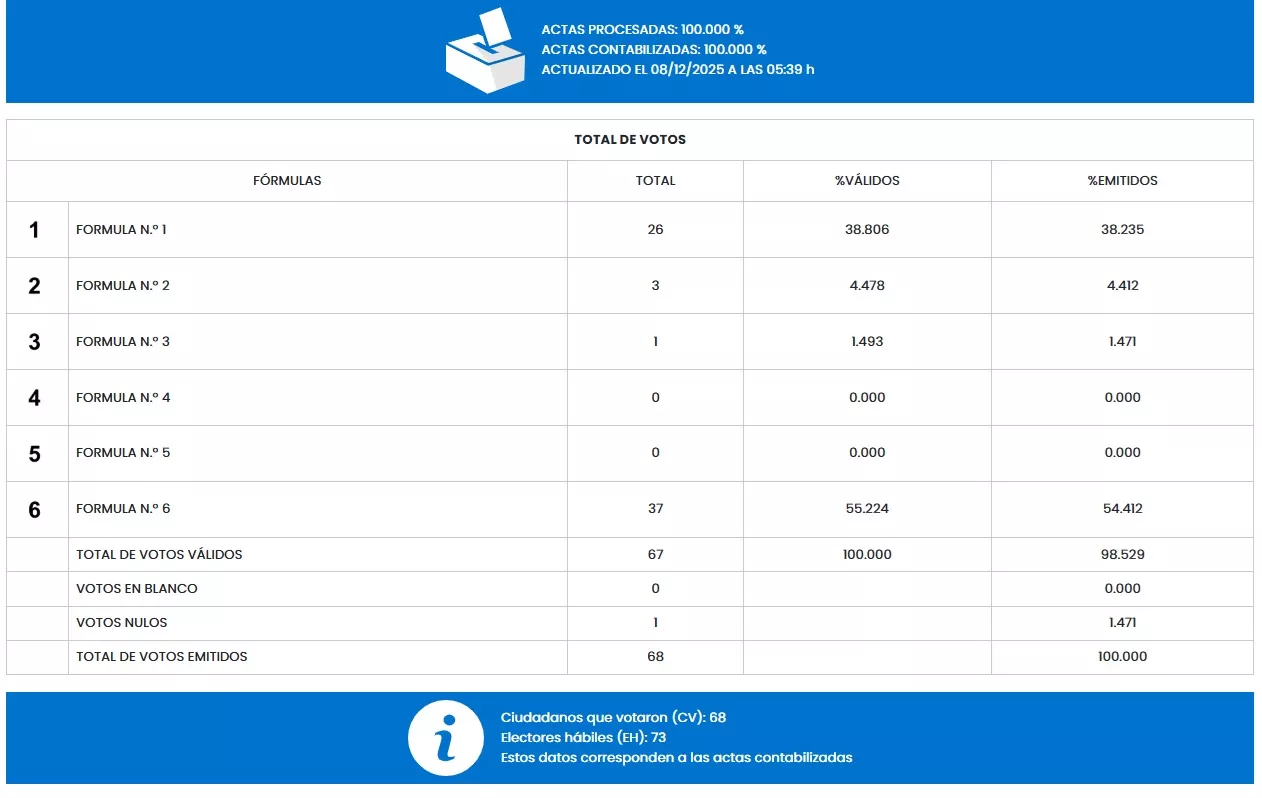1262x798 pixels.
Task: Select the VOTOS EN BLANCO row
Action: 137,589
